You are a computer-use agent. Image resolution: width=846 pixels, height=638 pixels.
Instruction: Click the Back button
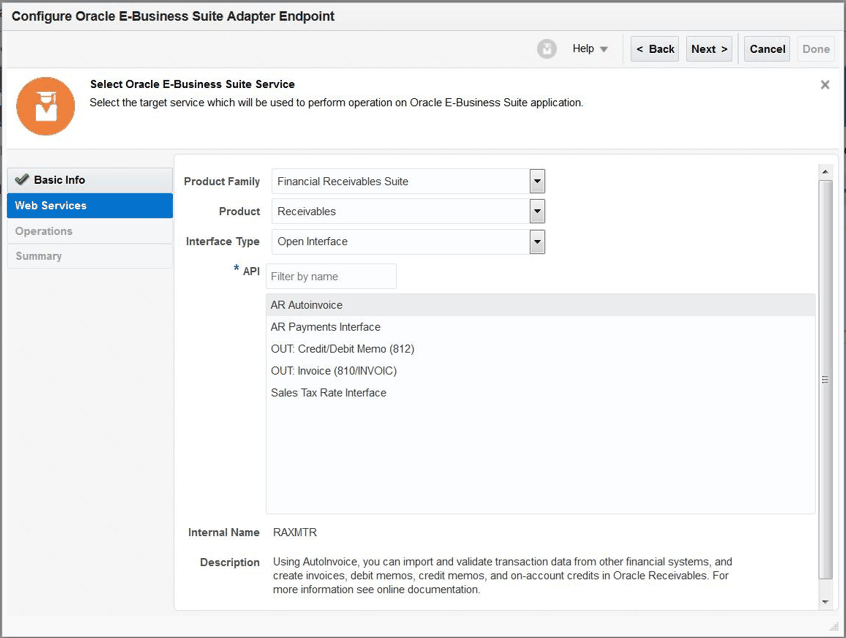point(655,49)
